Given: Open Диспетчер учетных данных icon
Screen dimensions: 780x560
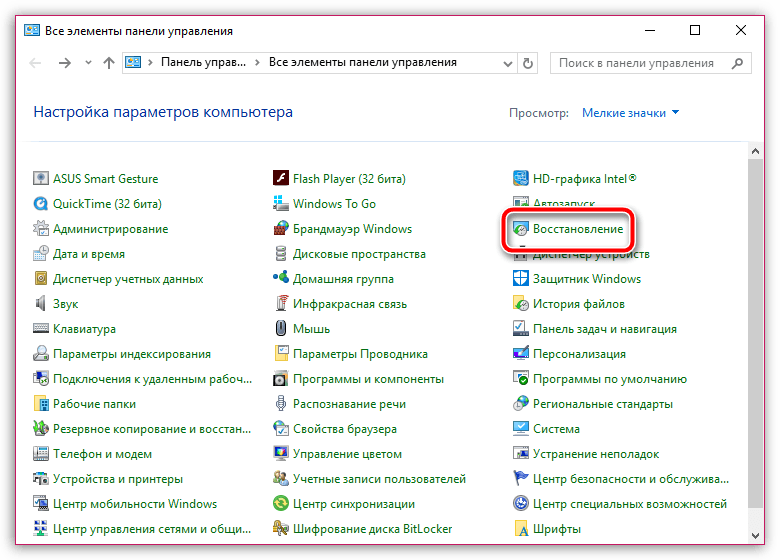Looking at the screenshot, I should click(40, 279).
